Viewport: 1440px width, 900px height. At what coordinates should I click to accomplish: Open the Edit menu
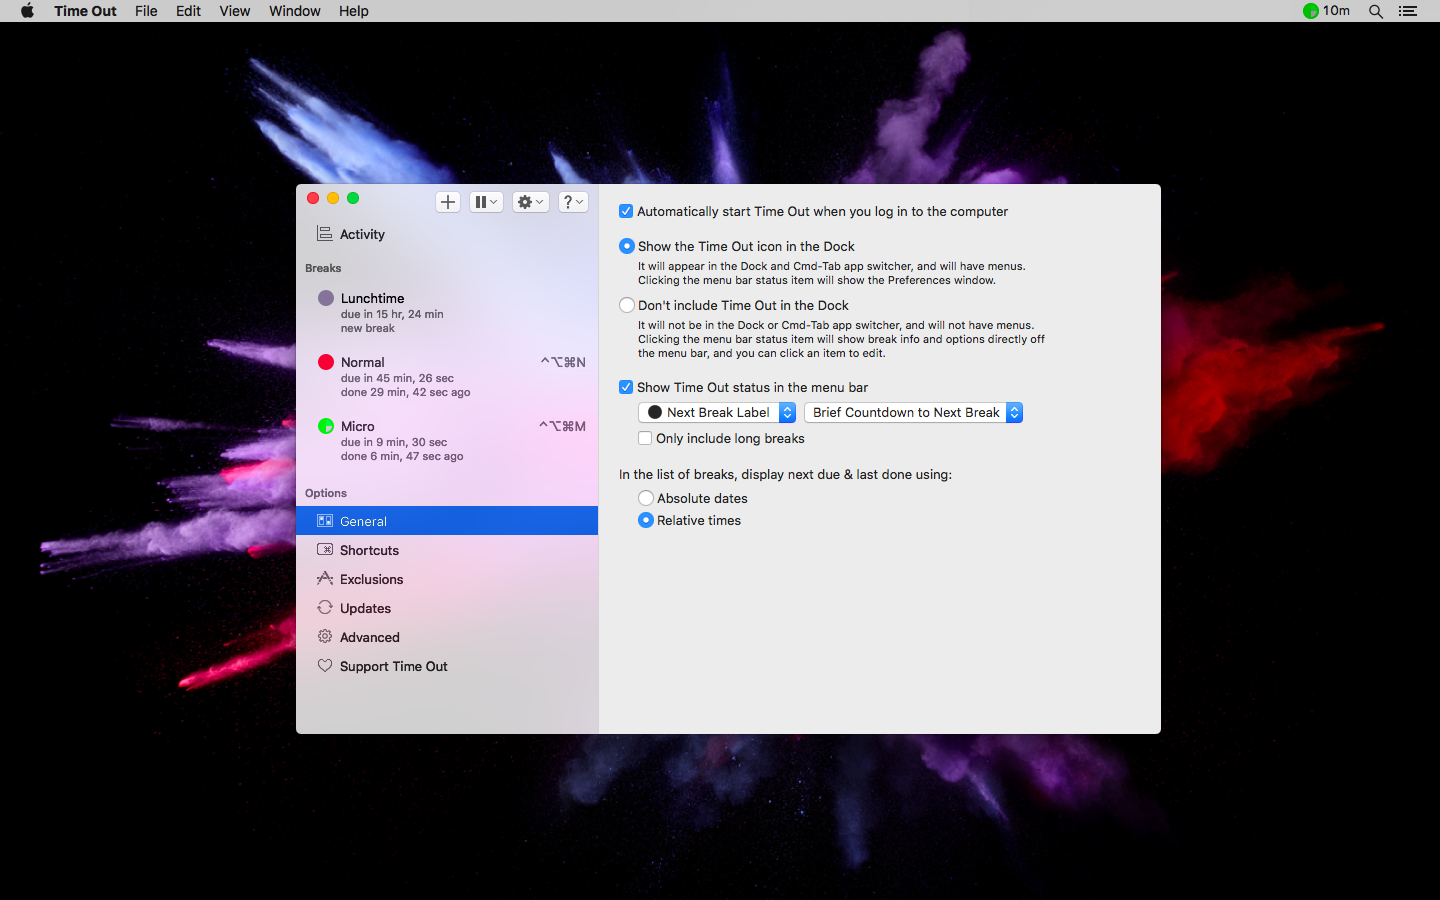[x=188, y=11]
